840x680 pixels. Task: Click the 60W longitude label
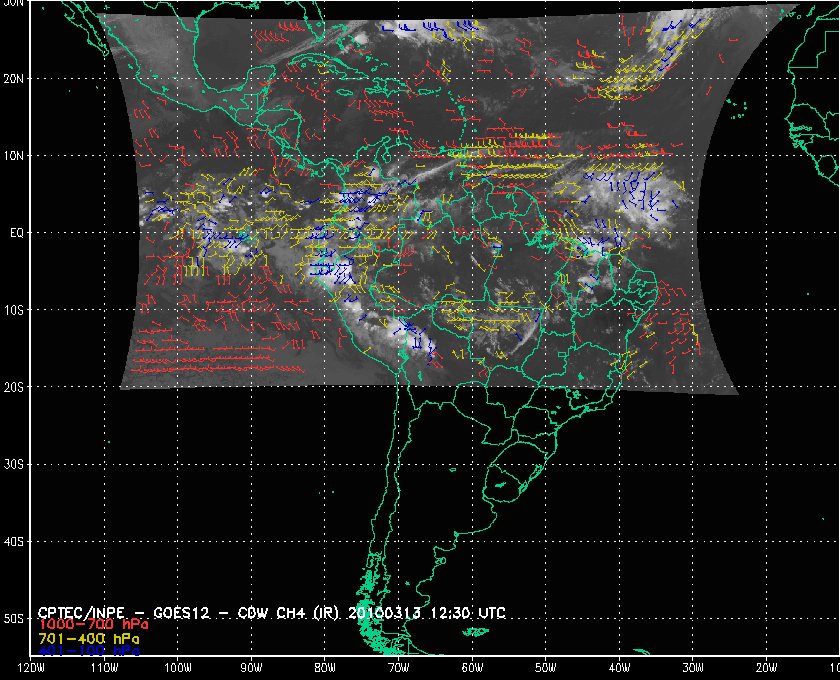coord(472,667)
